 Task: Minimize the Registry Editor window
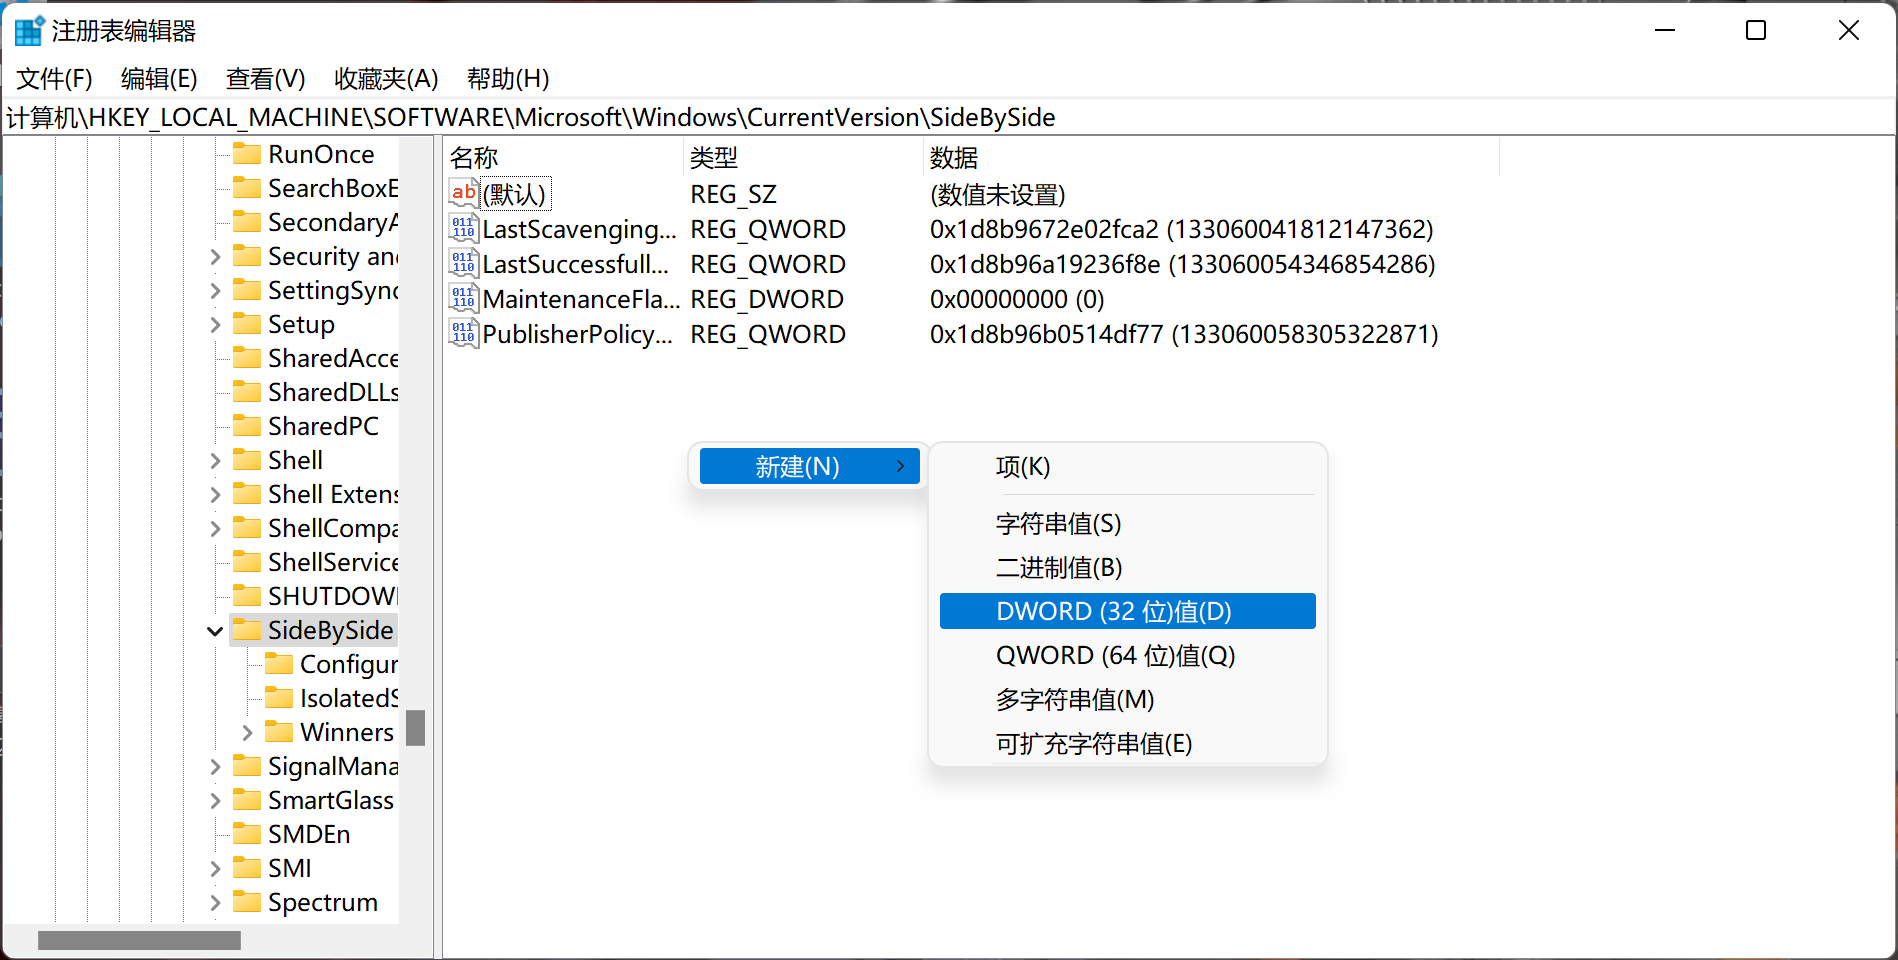[x=1665, y=31]
